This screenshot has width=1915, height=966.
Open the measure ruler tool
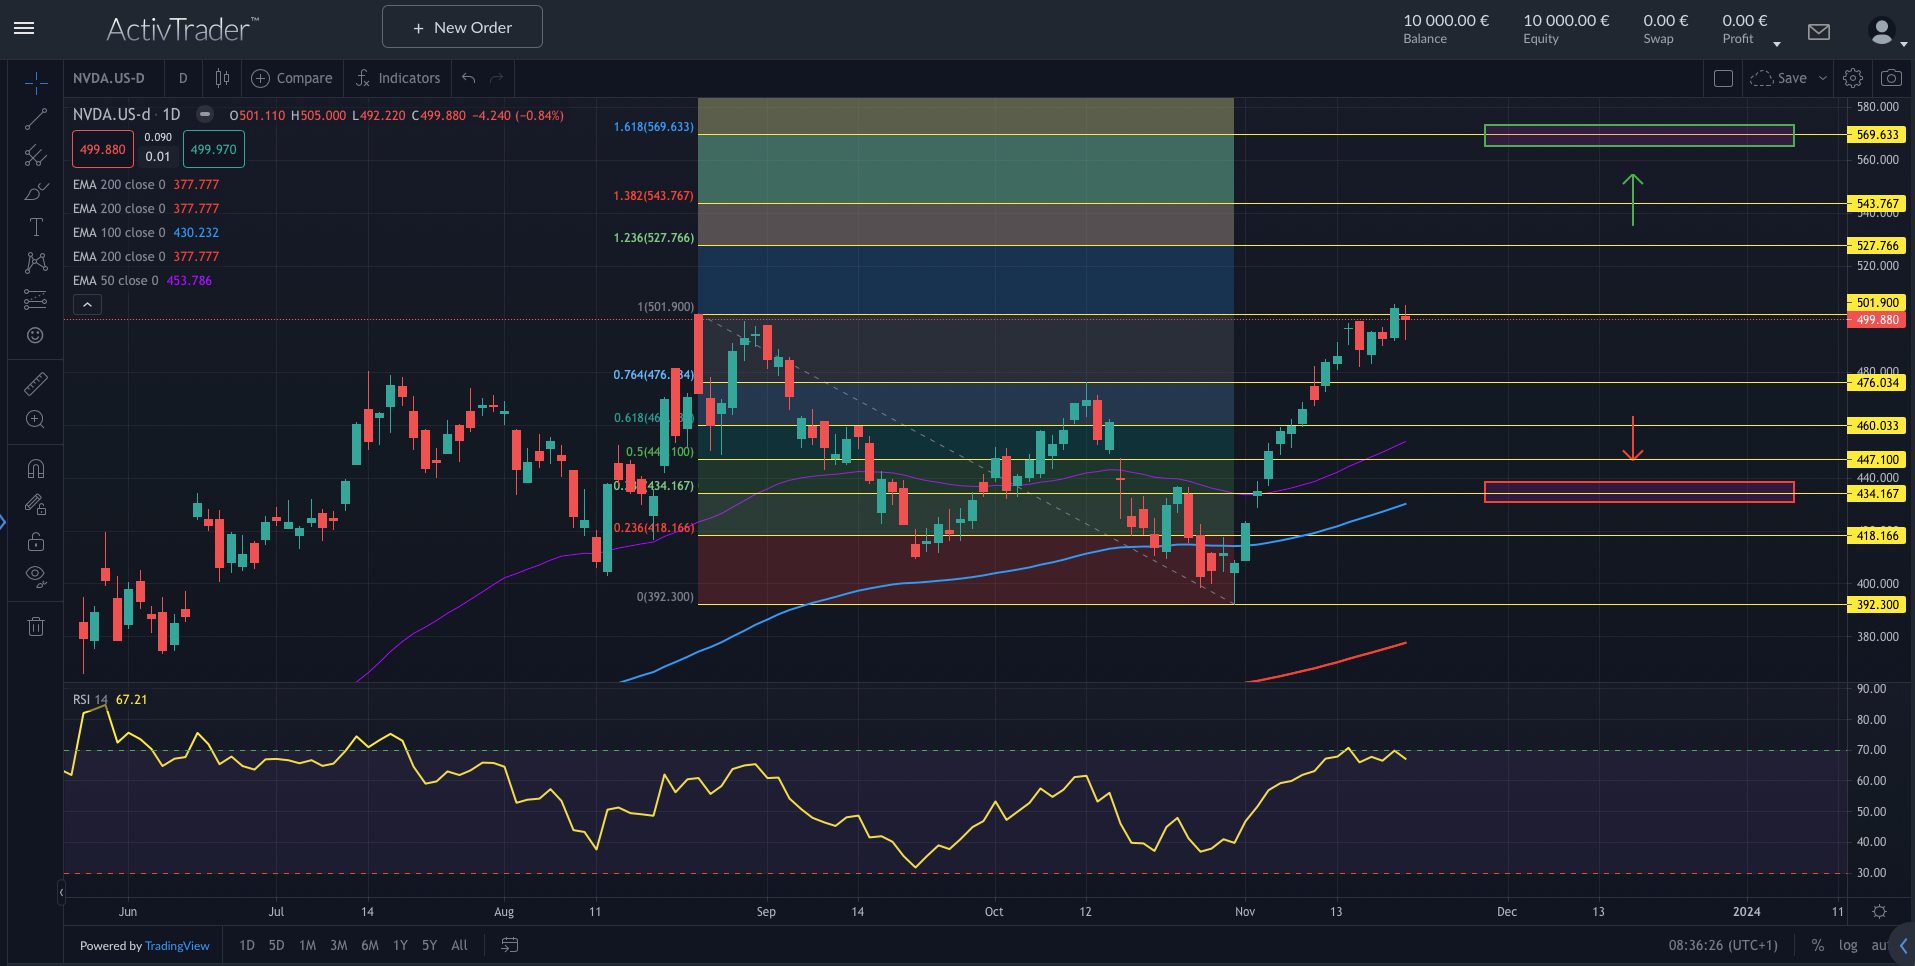coord(36,384)
